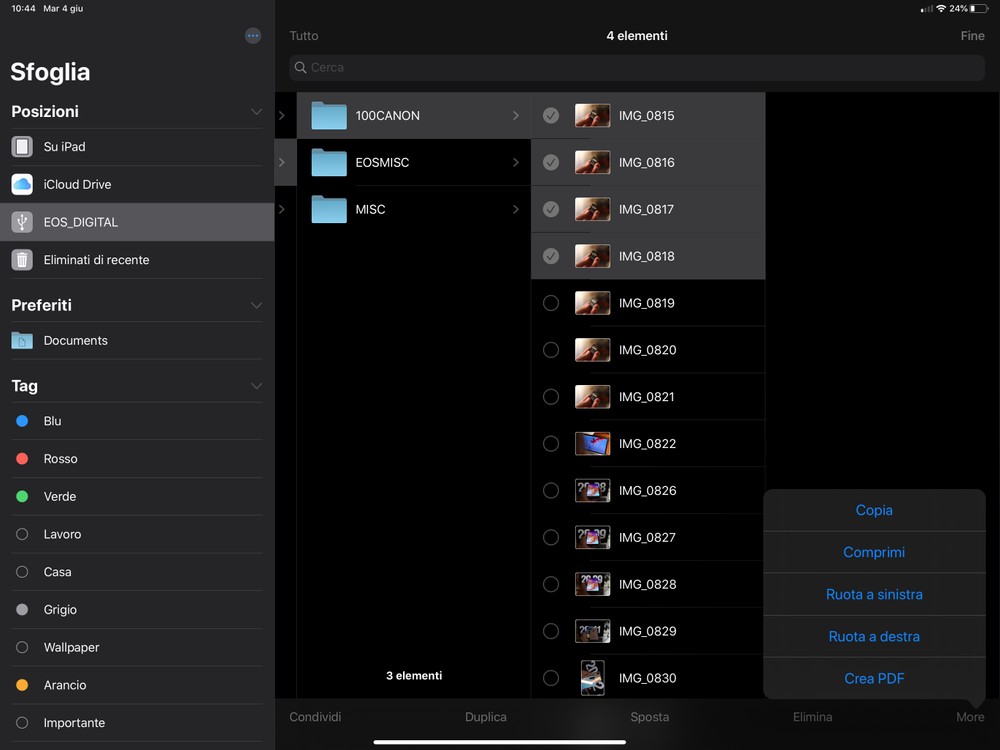Image resolution: width=1000 pixels, height=750 pixels.
Task: Collapse the Preferiti section
Action: point(256,305)
